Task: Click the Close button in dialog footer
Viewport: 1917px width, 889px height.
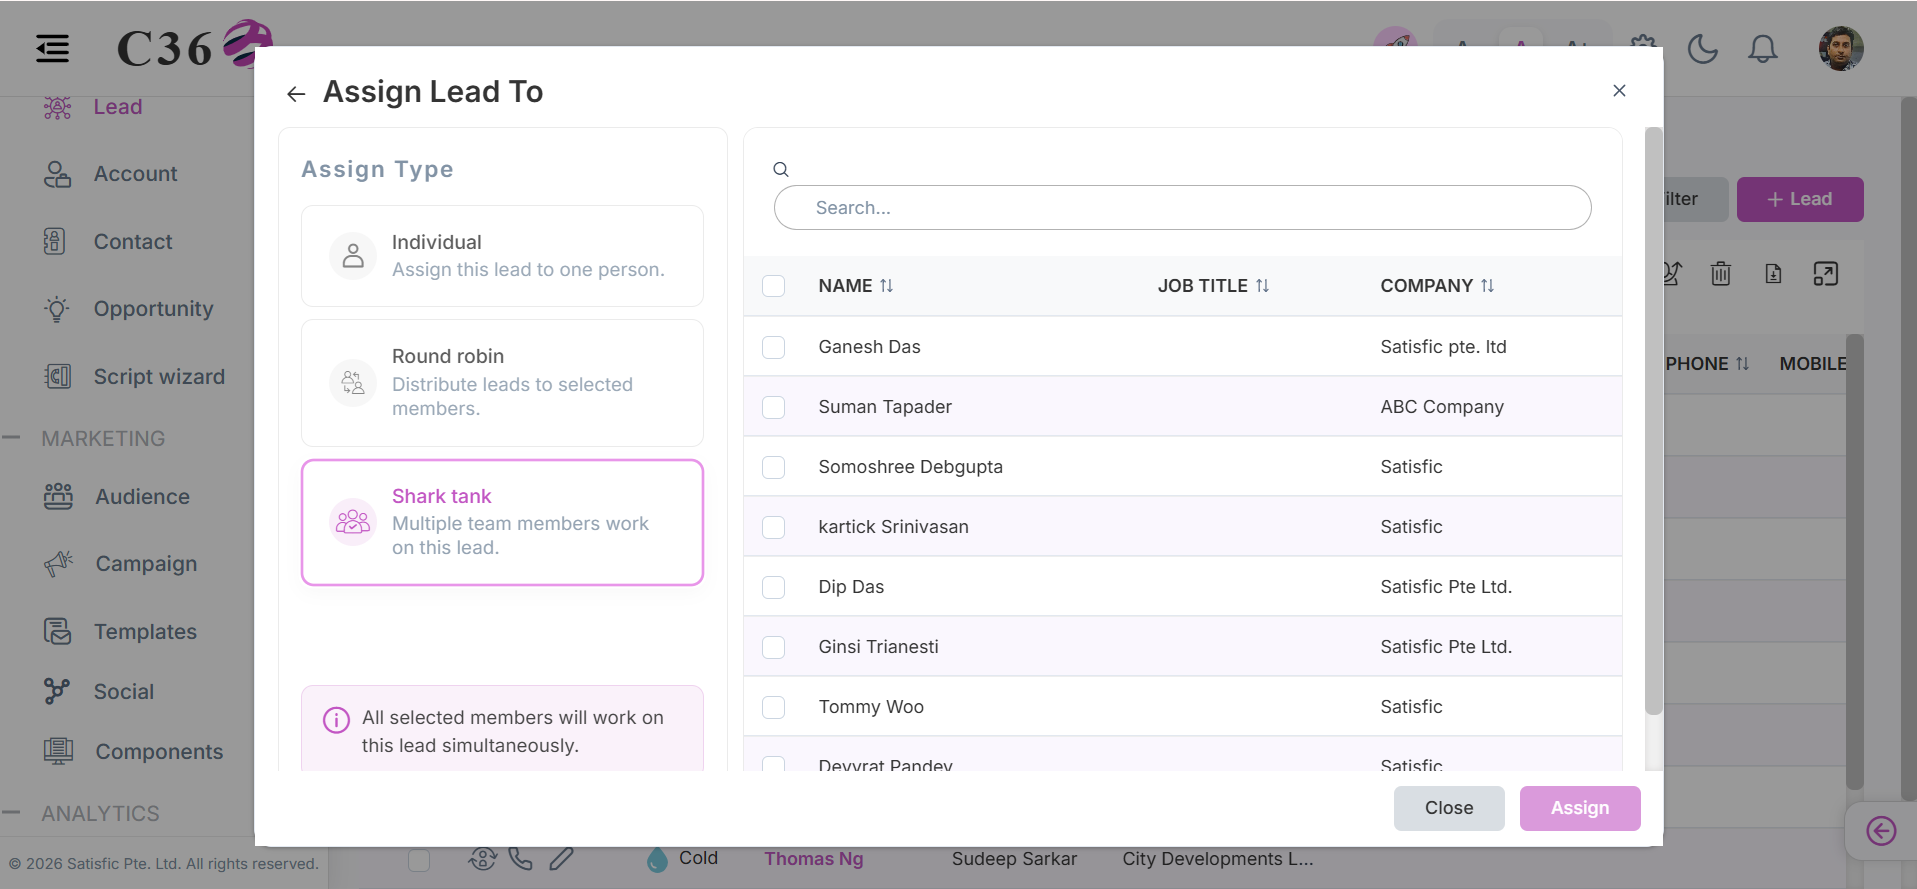Action: [1449, 808]
